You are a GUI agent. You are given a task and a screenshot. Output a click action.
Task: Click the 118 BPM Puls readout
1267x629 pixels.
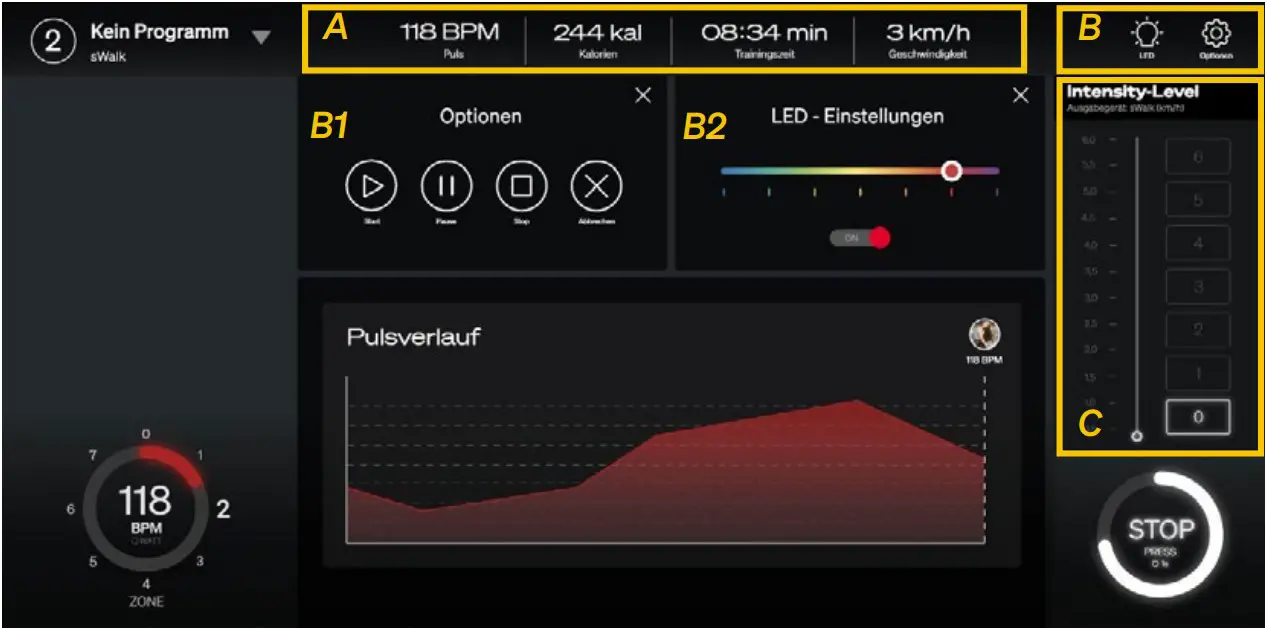click(450, 40)
